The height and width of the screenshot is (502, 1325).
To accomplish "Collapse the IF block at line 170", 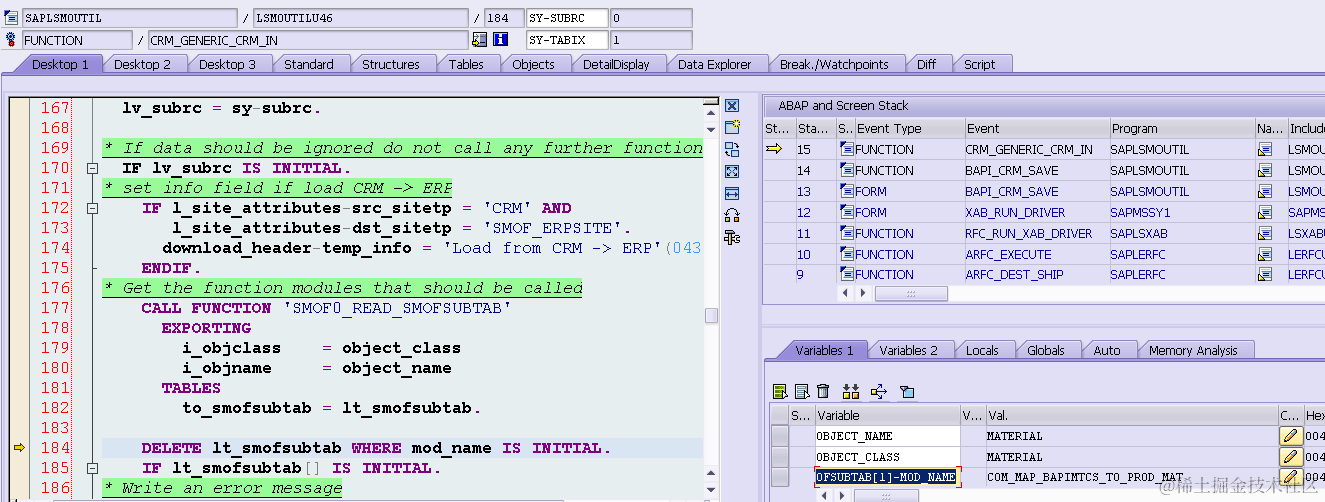I will (x=92, y=169).
